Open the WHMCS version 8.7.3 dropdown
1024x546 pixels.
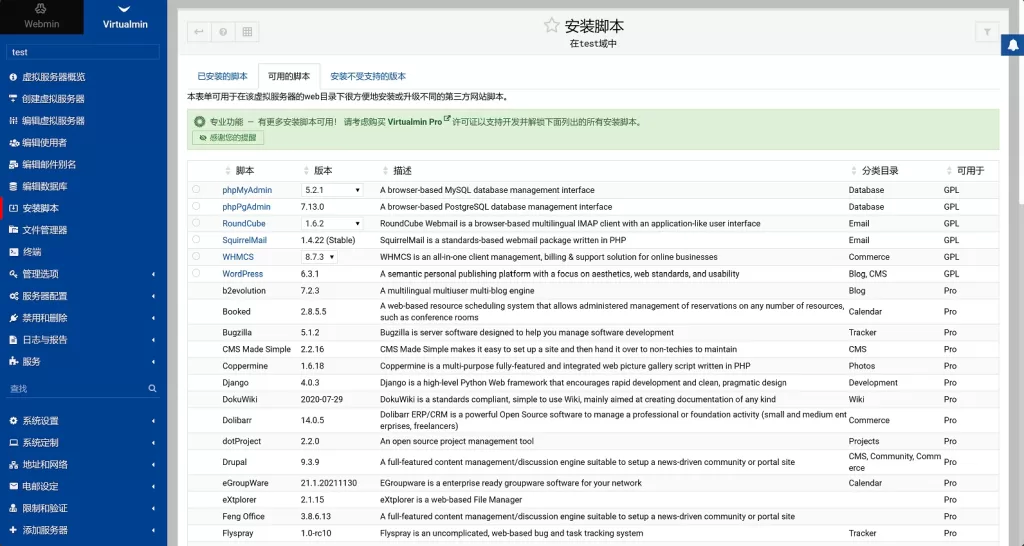319,257
